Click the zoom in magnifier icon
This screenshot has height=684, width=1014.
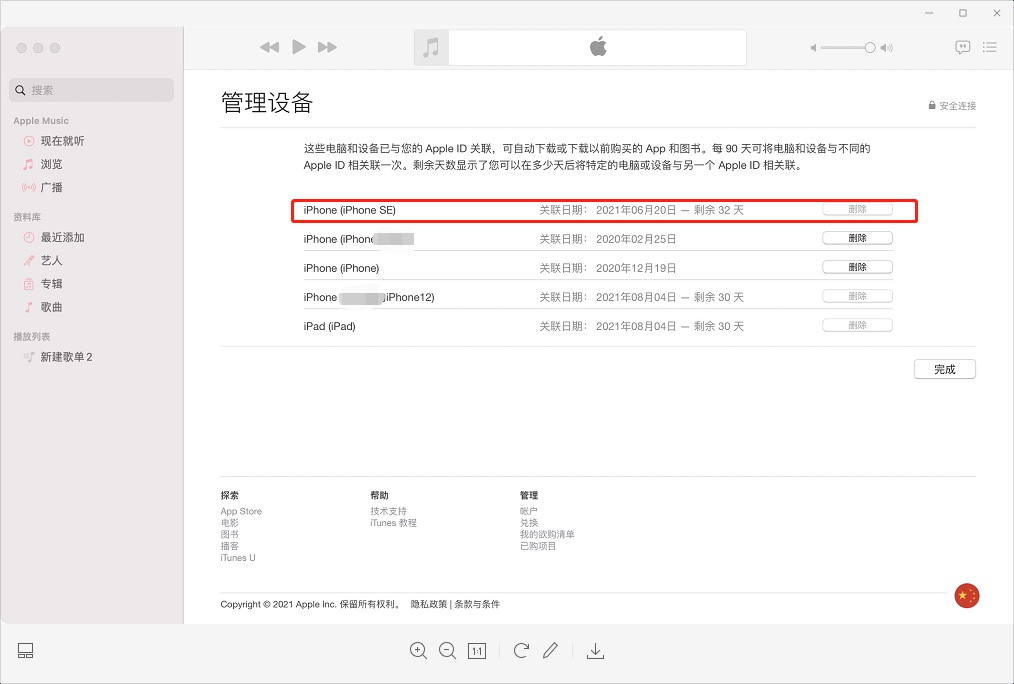tap(418, 651)
